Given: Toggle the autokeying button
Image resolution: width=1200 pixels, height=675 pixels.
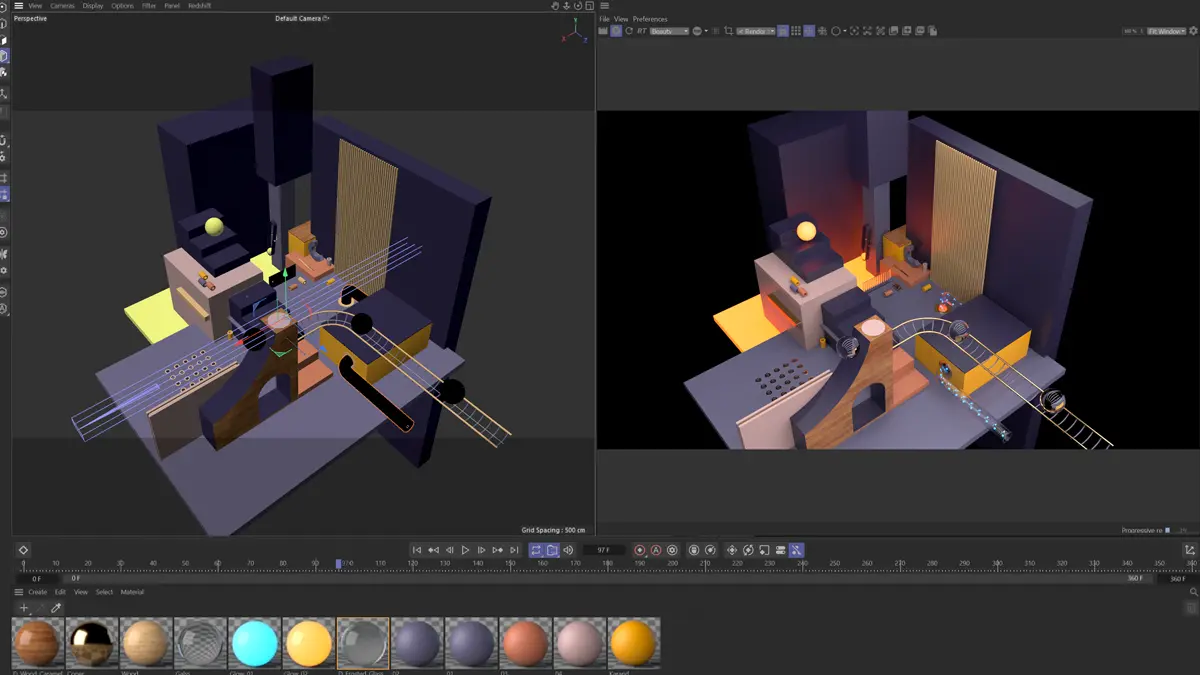Looking at the screenshot, I should pyautogui.click(x=656, y=550).
